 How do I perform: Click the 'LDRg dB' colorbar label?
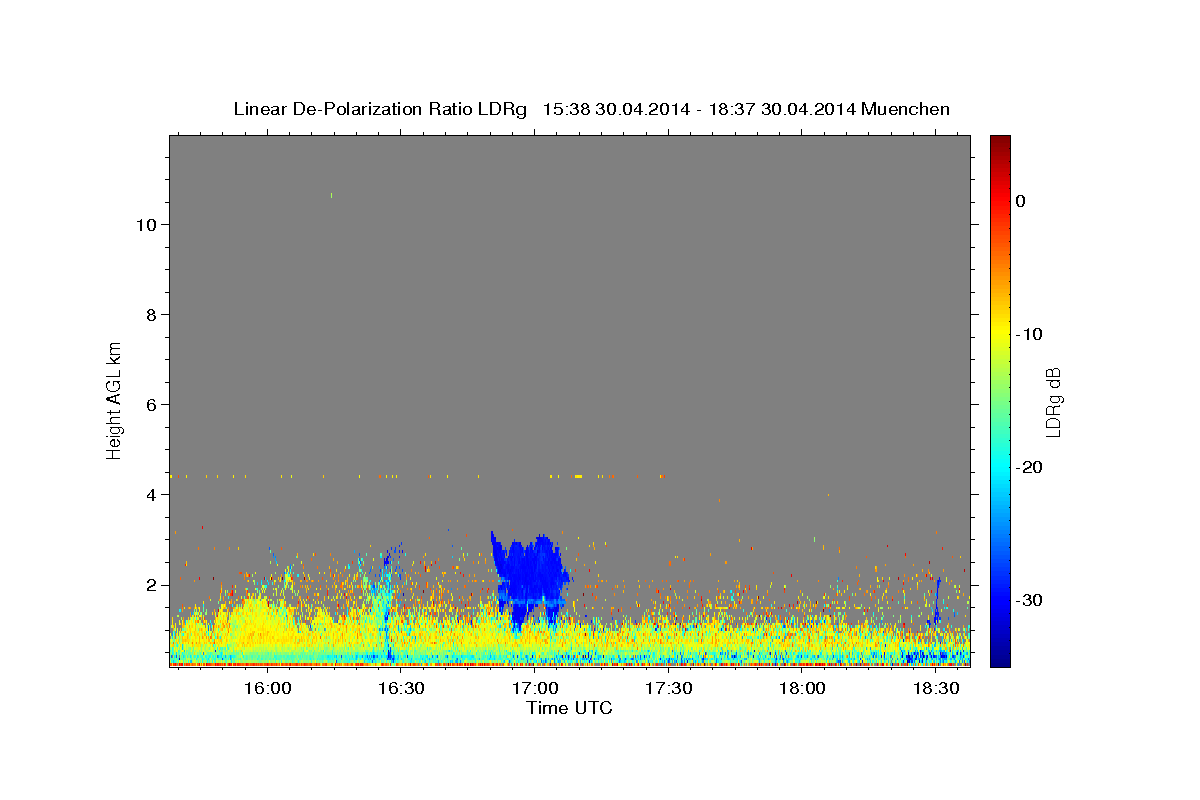1052,401
